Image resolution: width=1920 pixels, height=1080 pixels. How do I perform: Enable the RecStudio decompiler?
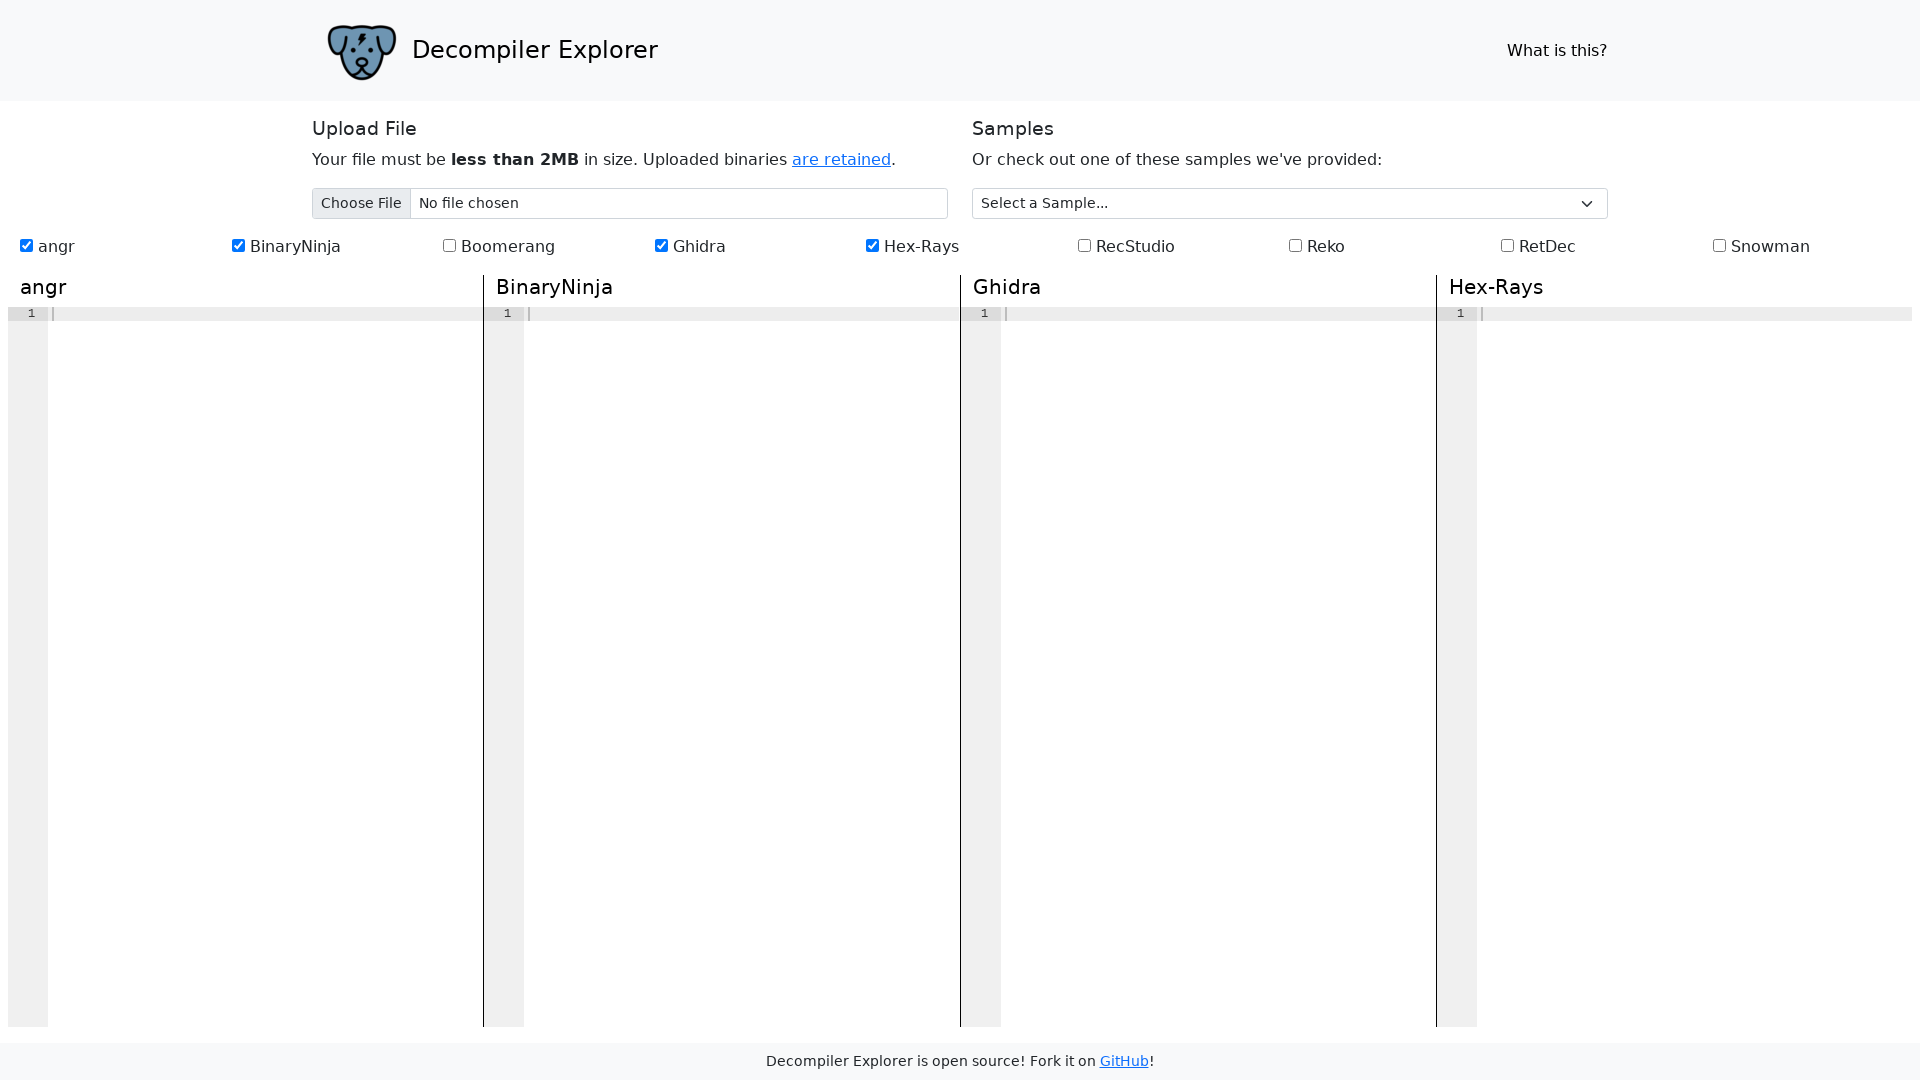click(x=1084, y=245)
